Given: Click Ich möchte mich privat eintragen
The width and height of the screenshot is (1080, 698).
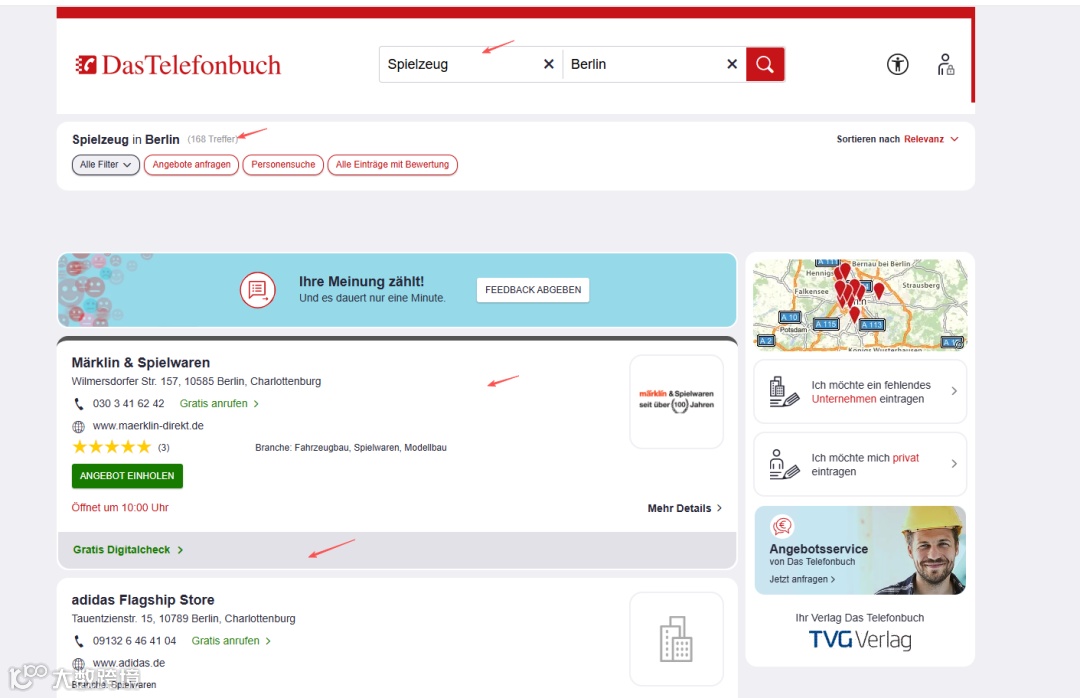Looking at the screenshot, I should pyautogui.click(x=860, y=464).
